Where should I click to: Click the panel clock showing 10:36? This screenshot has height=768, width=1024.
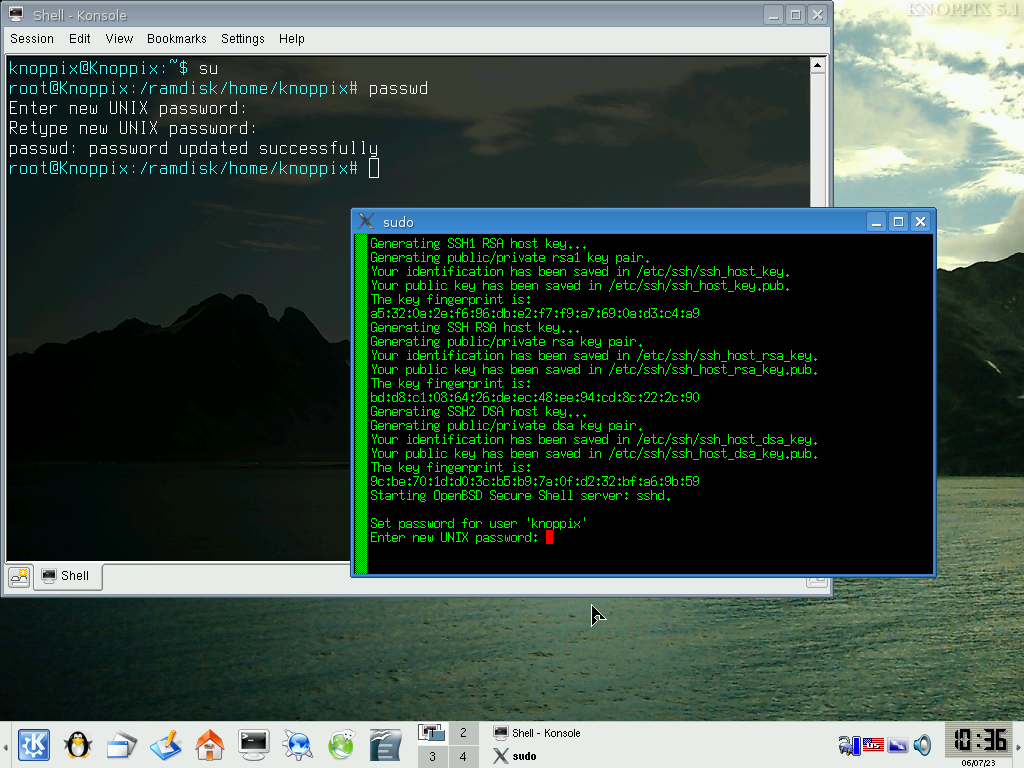click(x=980, y=740)
